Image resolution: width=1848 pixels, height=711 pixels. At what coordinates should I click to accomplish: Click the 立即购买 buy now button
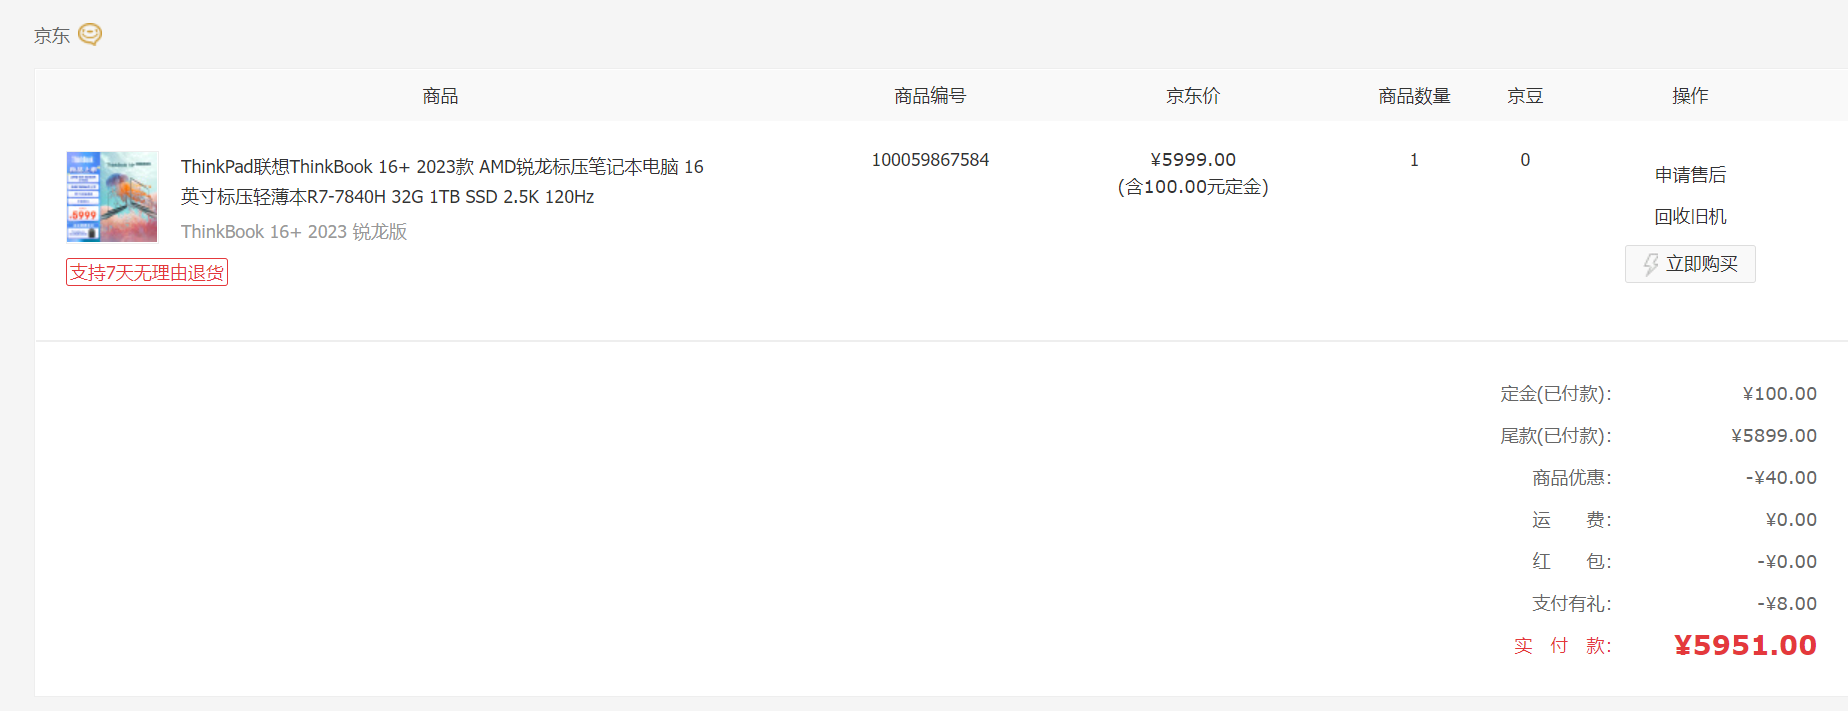(1690, 264)
